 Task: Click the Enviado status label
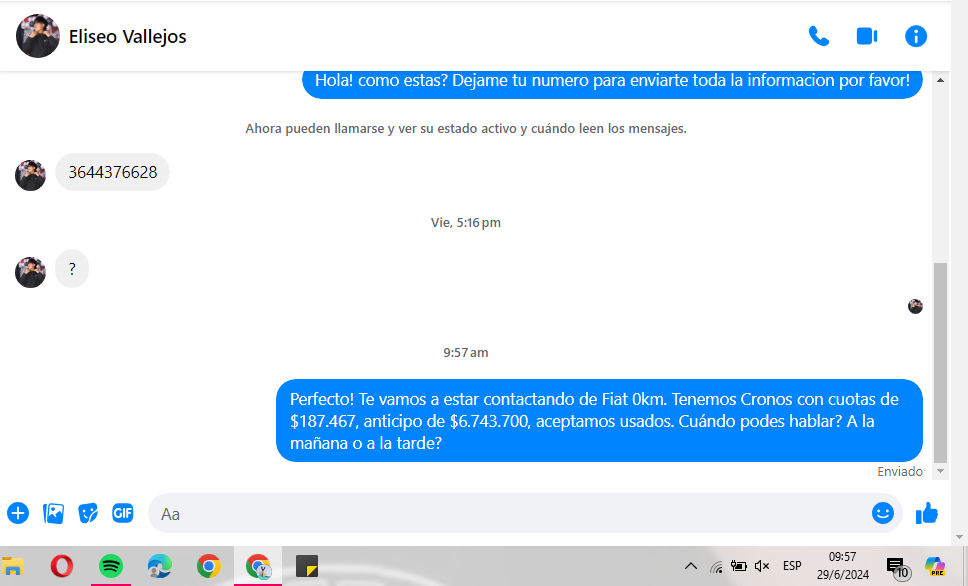coord(899,472)
